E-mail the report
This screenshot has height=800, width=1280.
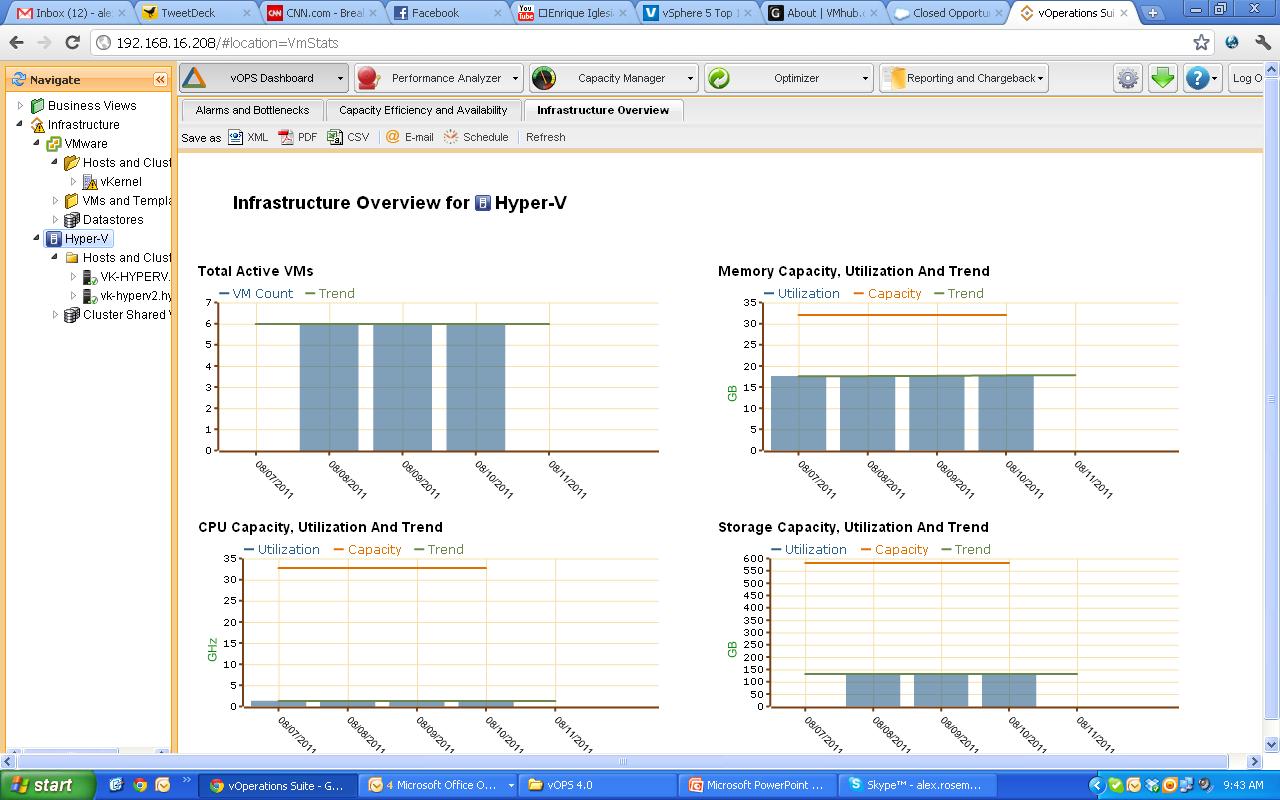point(410,137)
